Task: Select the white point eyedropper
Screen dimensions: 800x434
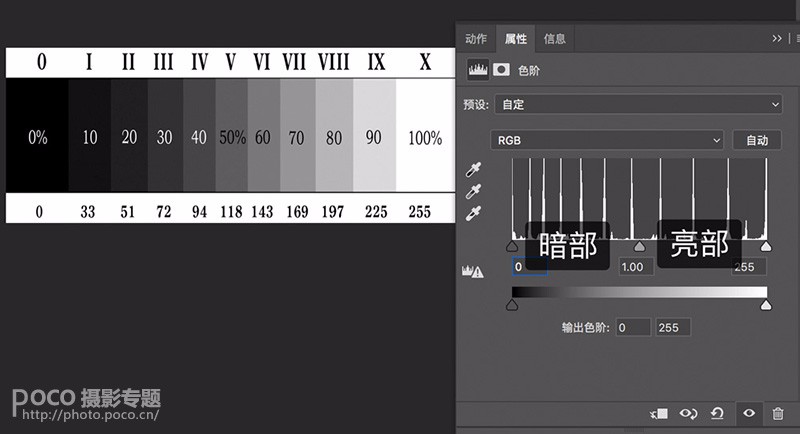Action: tap(473, 213)
